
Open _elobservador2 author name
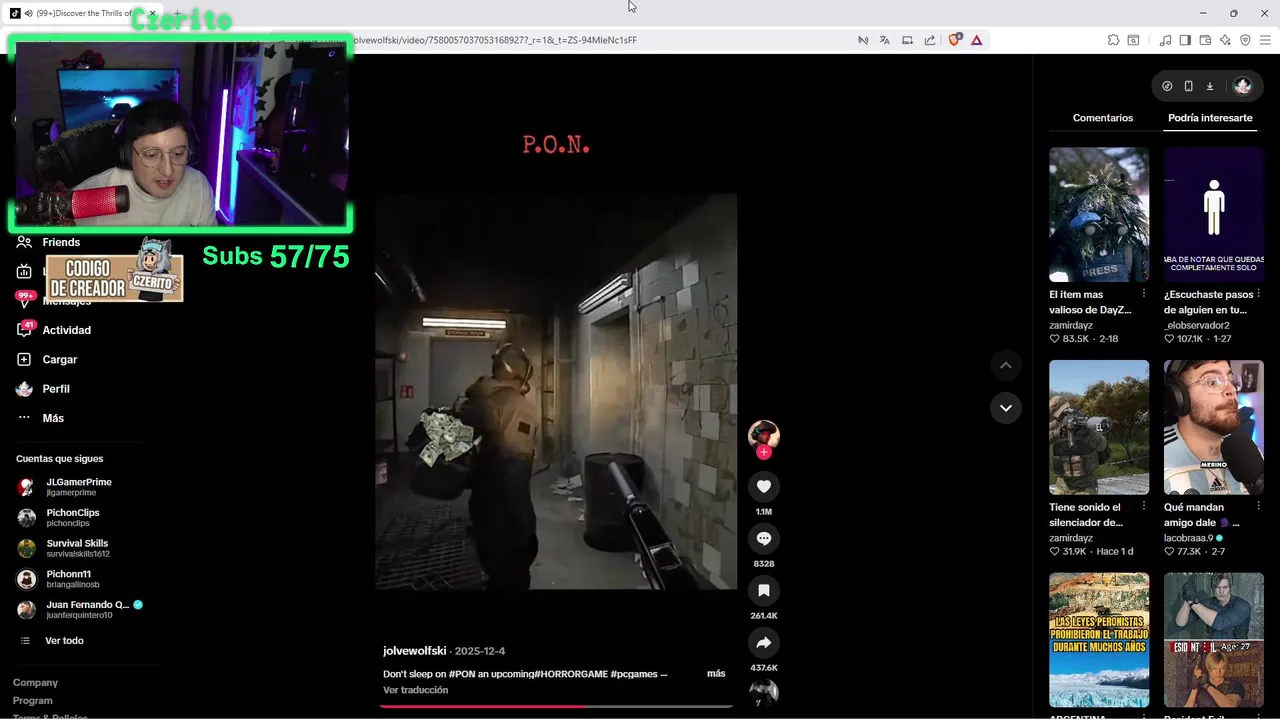coord(1197,325)
